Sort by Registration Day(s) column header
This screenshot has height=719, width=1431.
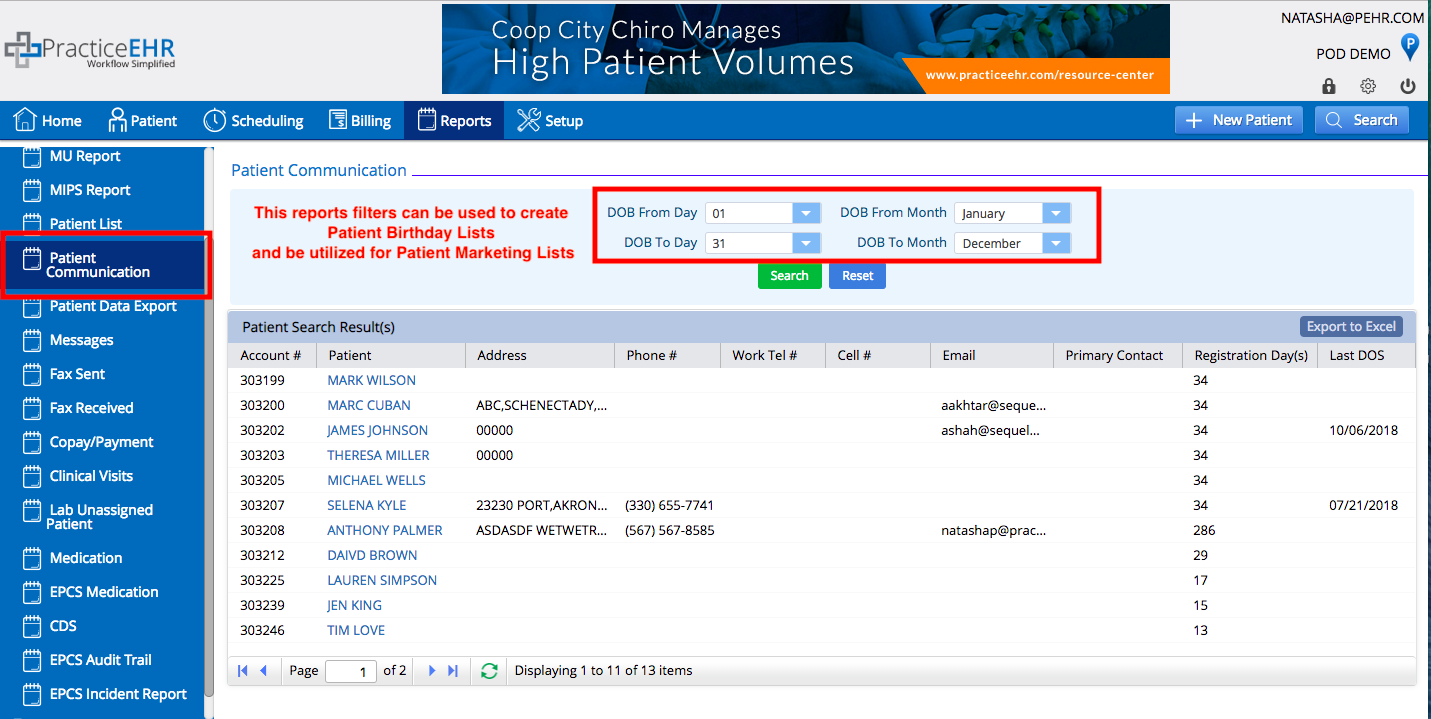click(x=1250, y=355)
